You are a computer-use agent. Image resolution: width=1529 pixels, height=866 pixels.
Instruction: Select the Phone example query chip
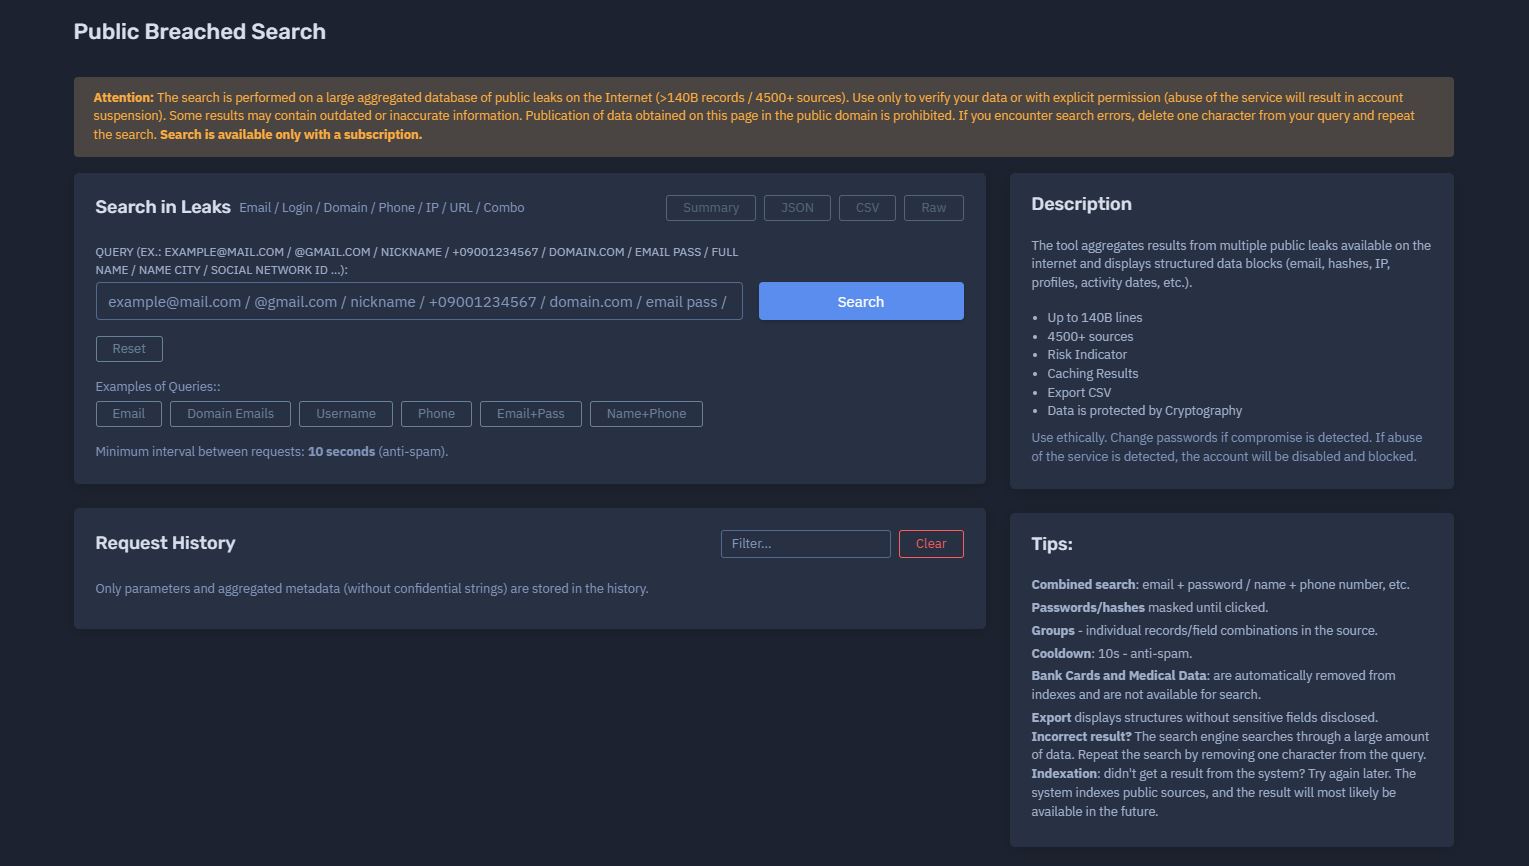pos(436,414)
